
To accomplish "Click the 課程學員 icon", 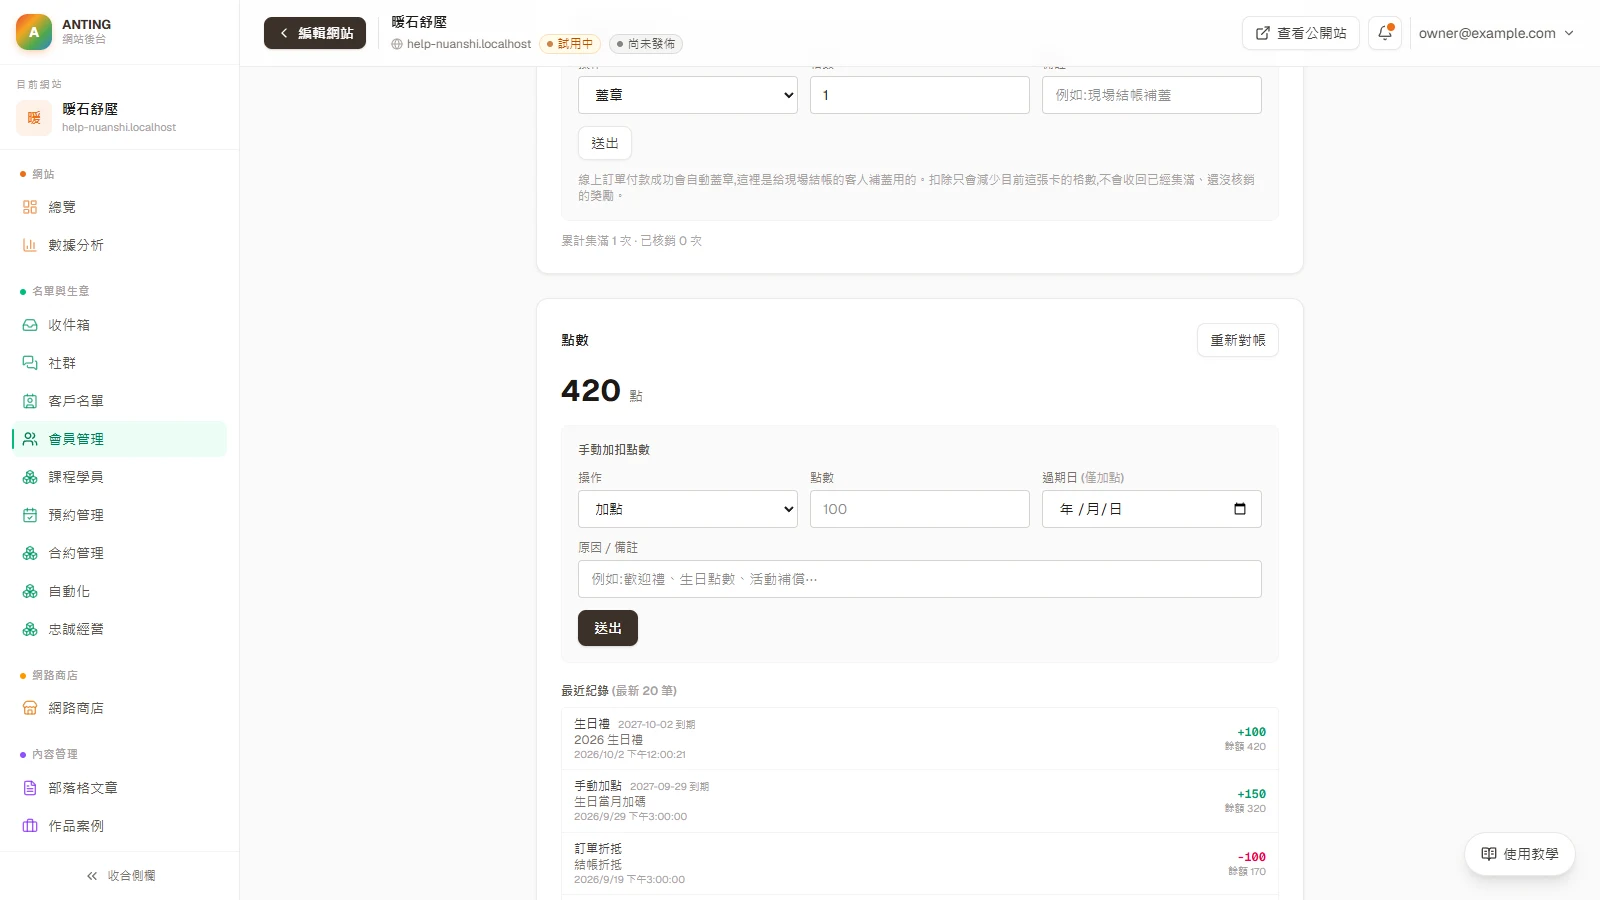I will pyautogui.click(x=30, y=477).
